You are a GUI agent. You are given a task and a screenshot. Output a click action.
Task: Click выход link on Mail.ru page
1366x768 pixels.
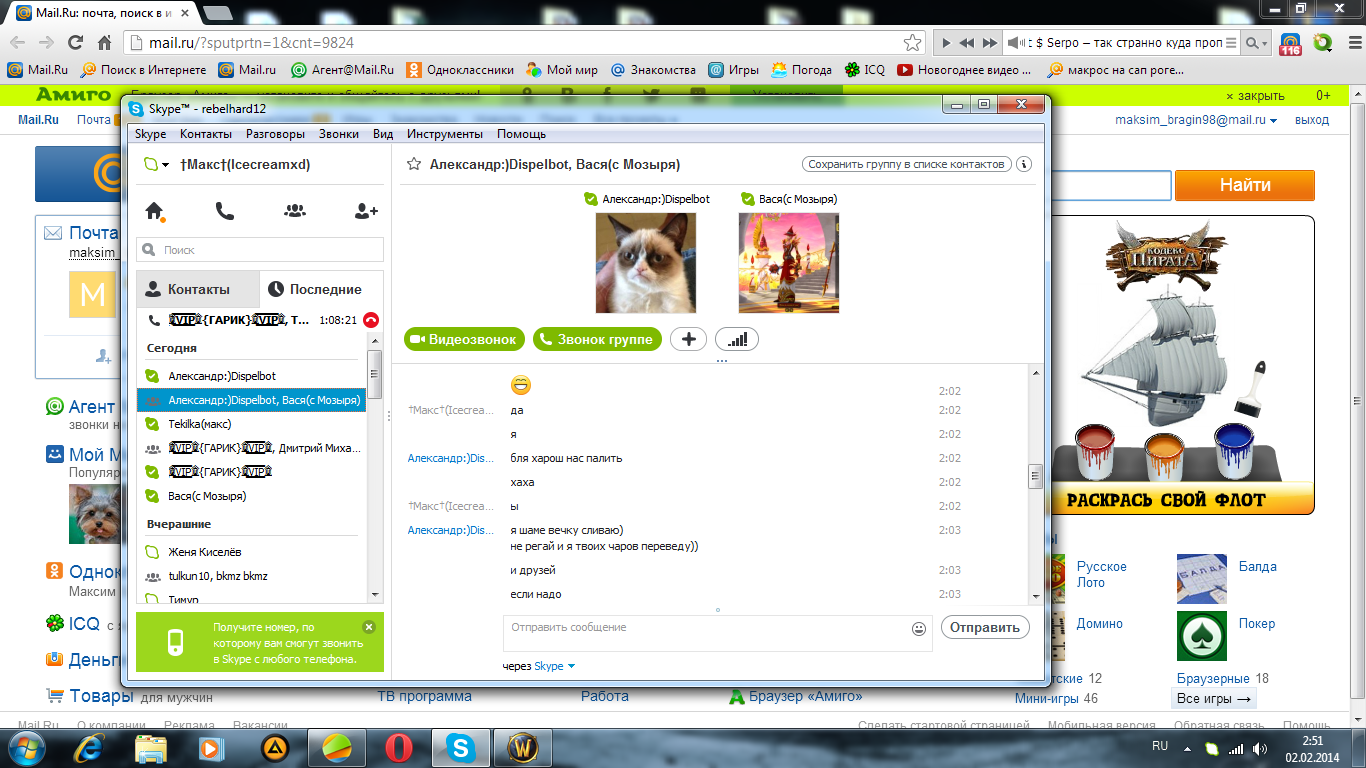tap(1312, 120)
